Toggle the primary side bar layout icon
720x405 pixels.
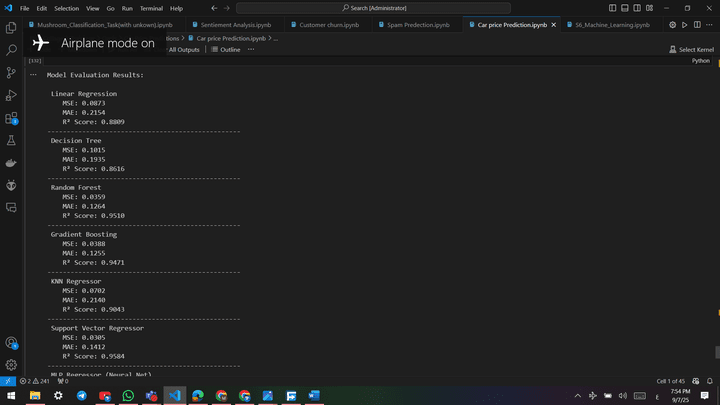click(x=613, y=8)
